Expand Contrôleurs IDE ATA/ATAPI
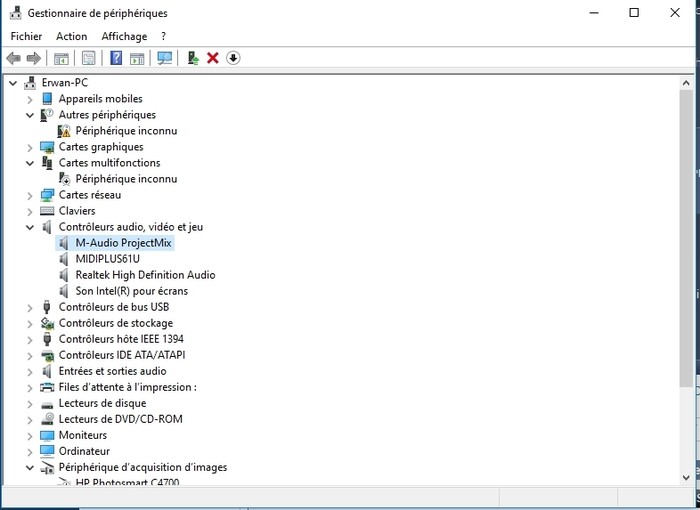 pyautogui.click(x=30, y=355)
